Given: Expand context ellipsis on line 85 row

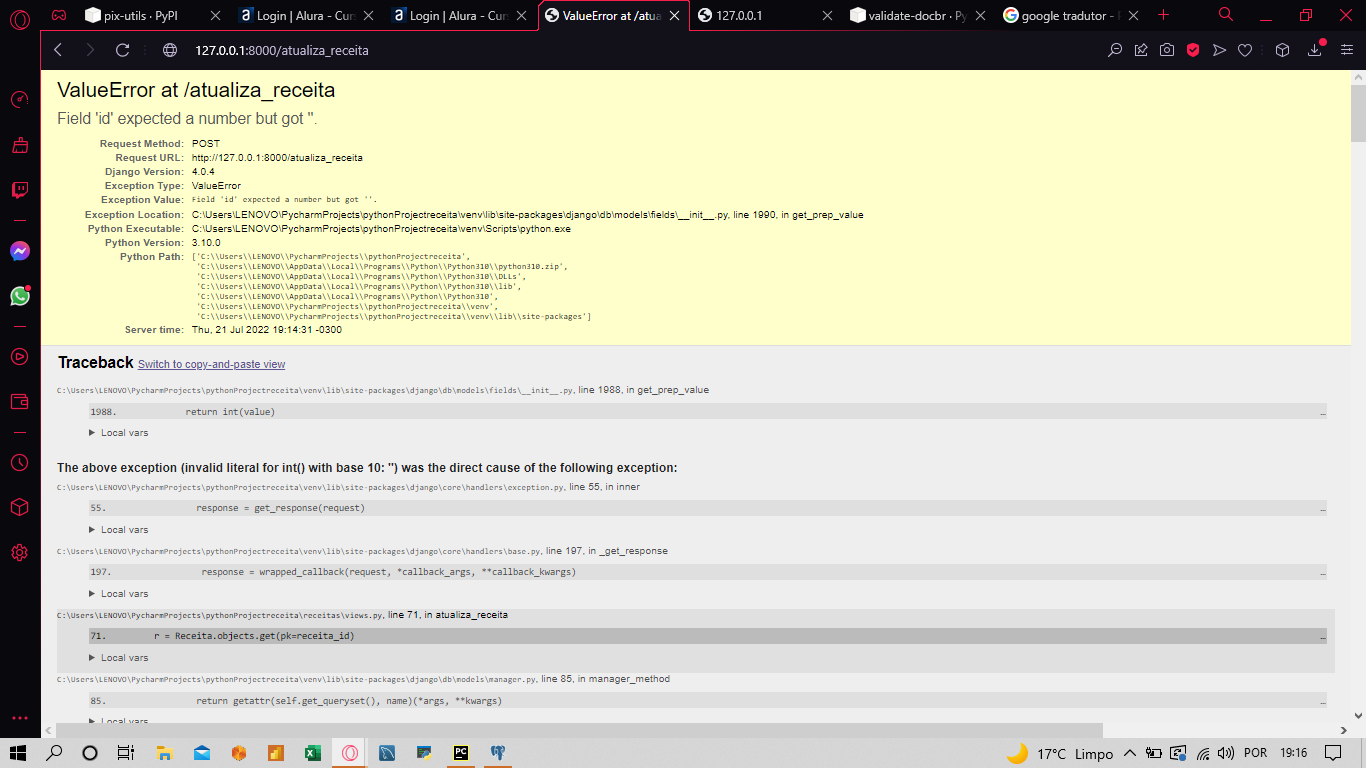Looking at the screenshot, I should click(x=1323, y=701).
